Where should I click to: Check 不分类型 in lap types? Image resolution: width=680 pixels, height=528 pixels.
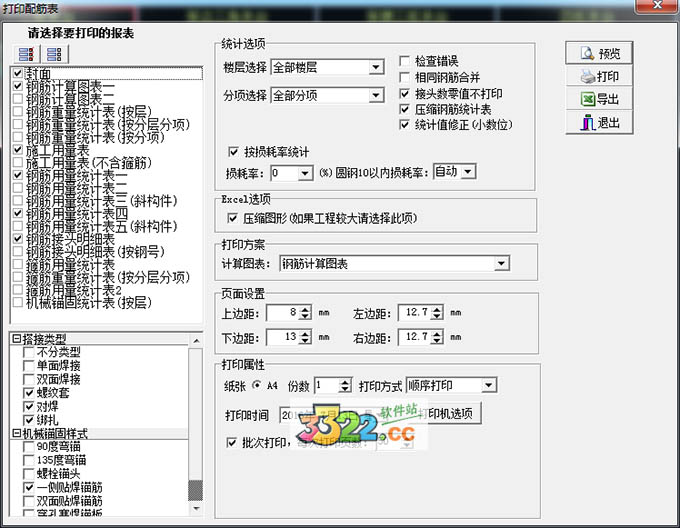(29, 352)
